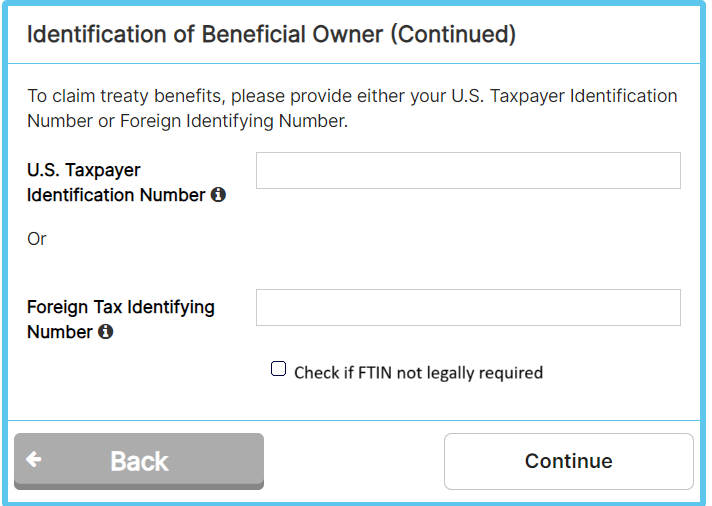Click the word 'Continue' on the white button
Screen dimensions: 712x506
point(568,461)
